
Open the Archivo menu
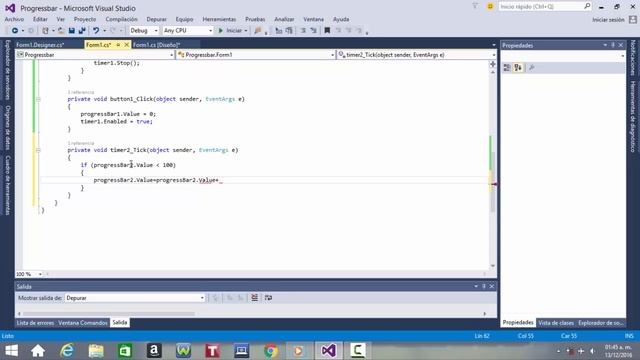point(14,19)
